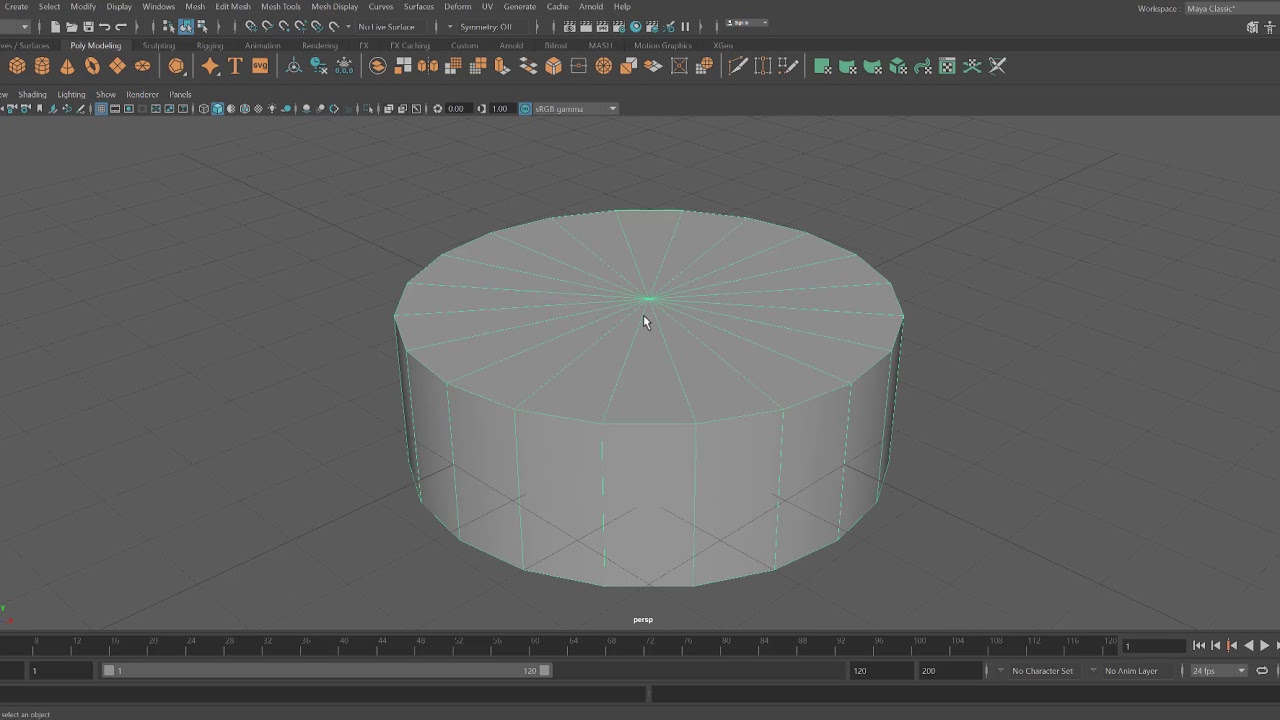Viewport: 1280px width, 720px height.
Task: Click the New Scene icon
Action: click(55, 27)
